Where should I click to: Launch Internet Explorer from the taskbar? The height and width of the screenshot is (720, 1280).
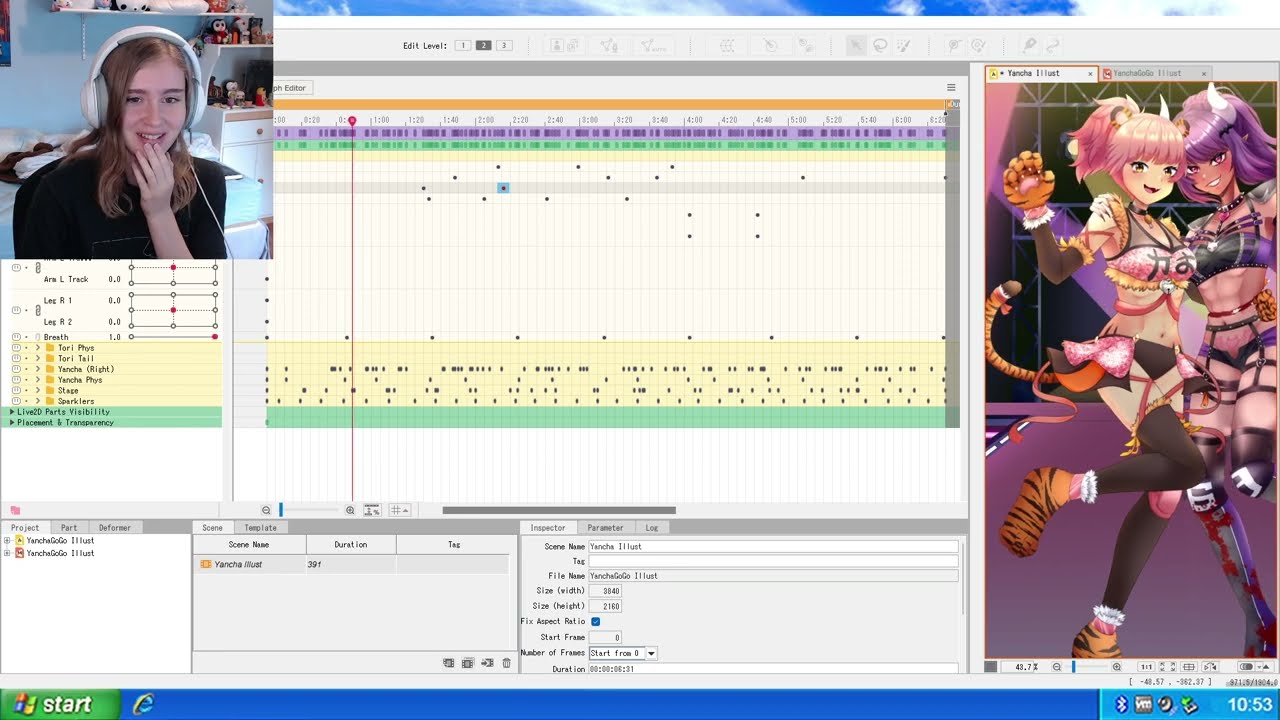coord(143,705)
